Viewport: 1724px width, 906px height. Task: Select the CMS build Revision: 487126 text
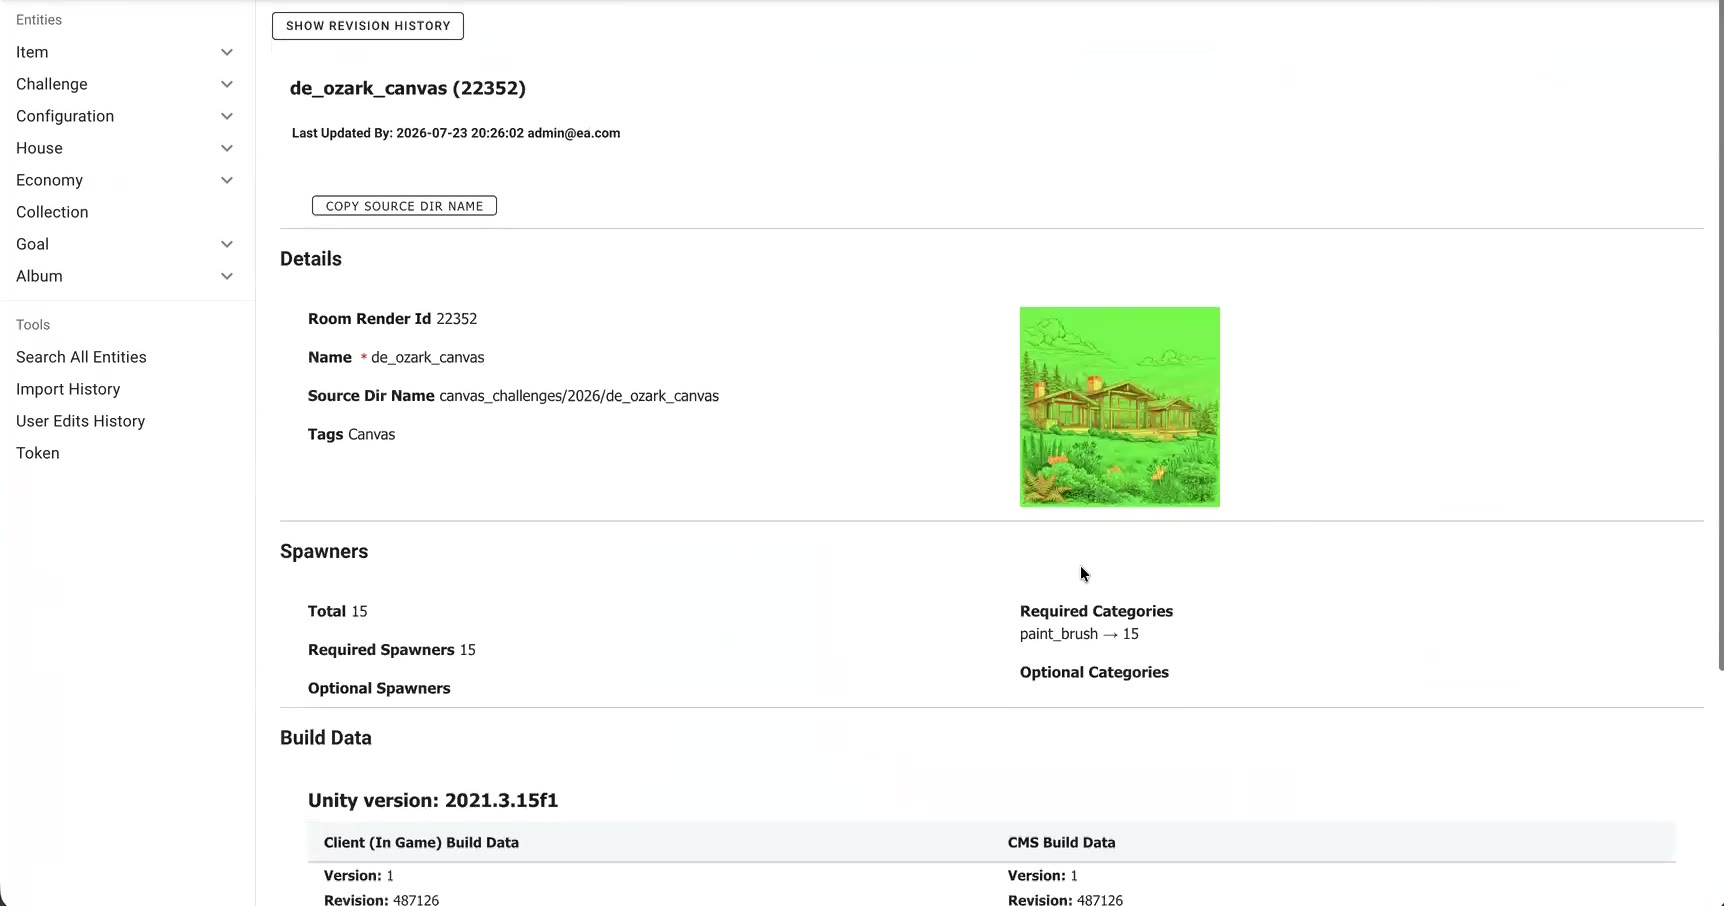pyautogui.click(x=1066, y=900)
